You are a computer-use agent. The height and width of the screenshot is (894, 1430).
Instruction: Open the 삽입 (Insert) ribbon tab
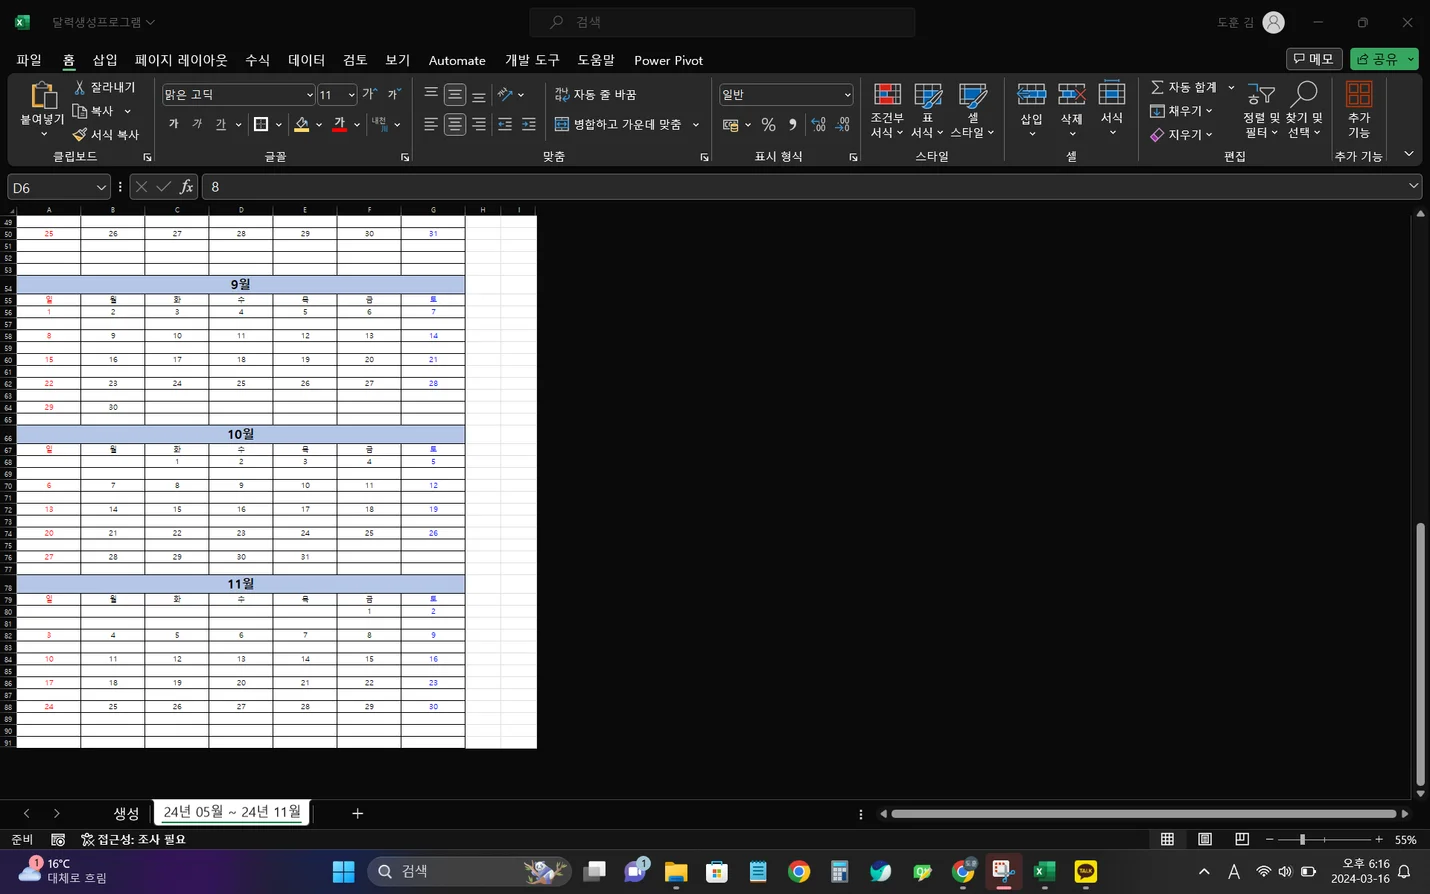[105, 60]
